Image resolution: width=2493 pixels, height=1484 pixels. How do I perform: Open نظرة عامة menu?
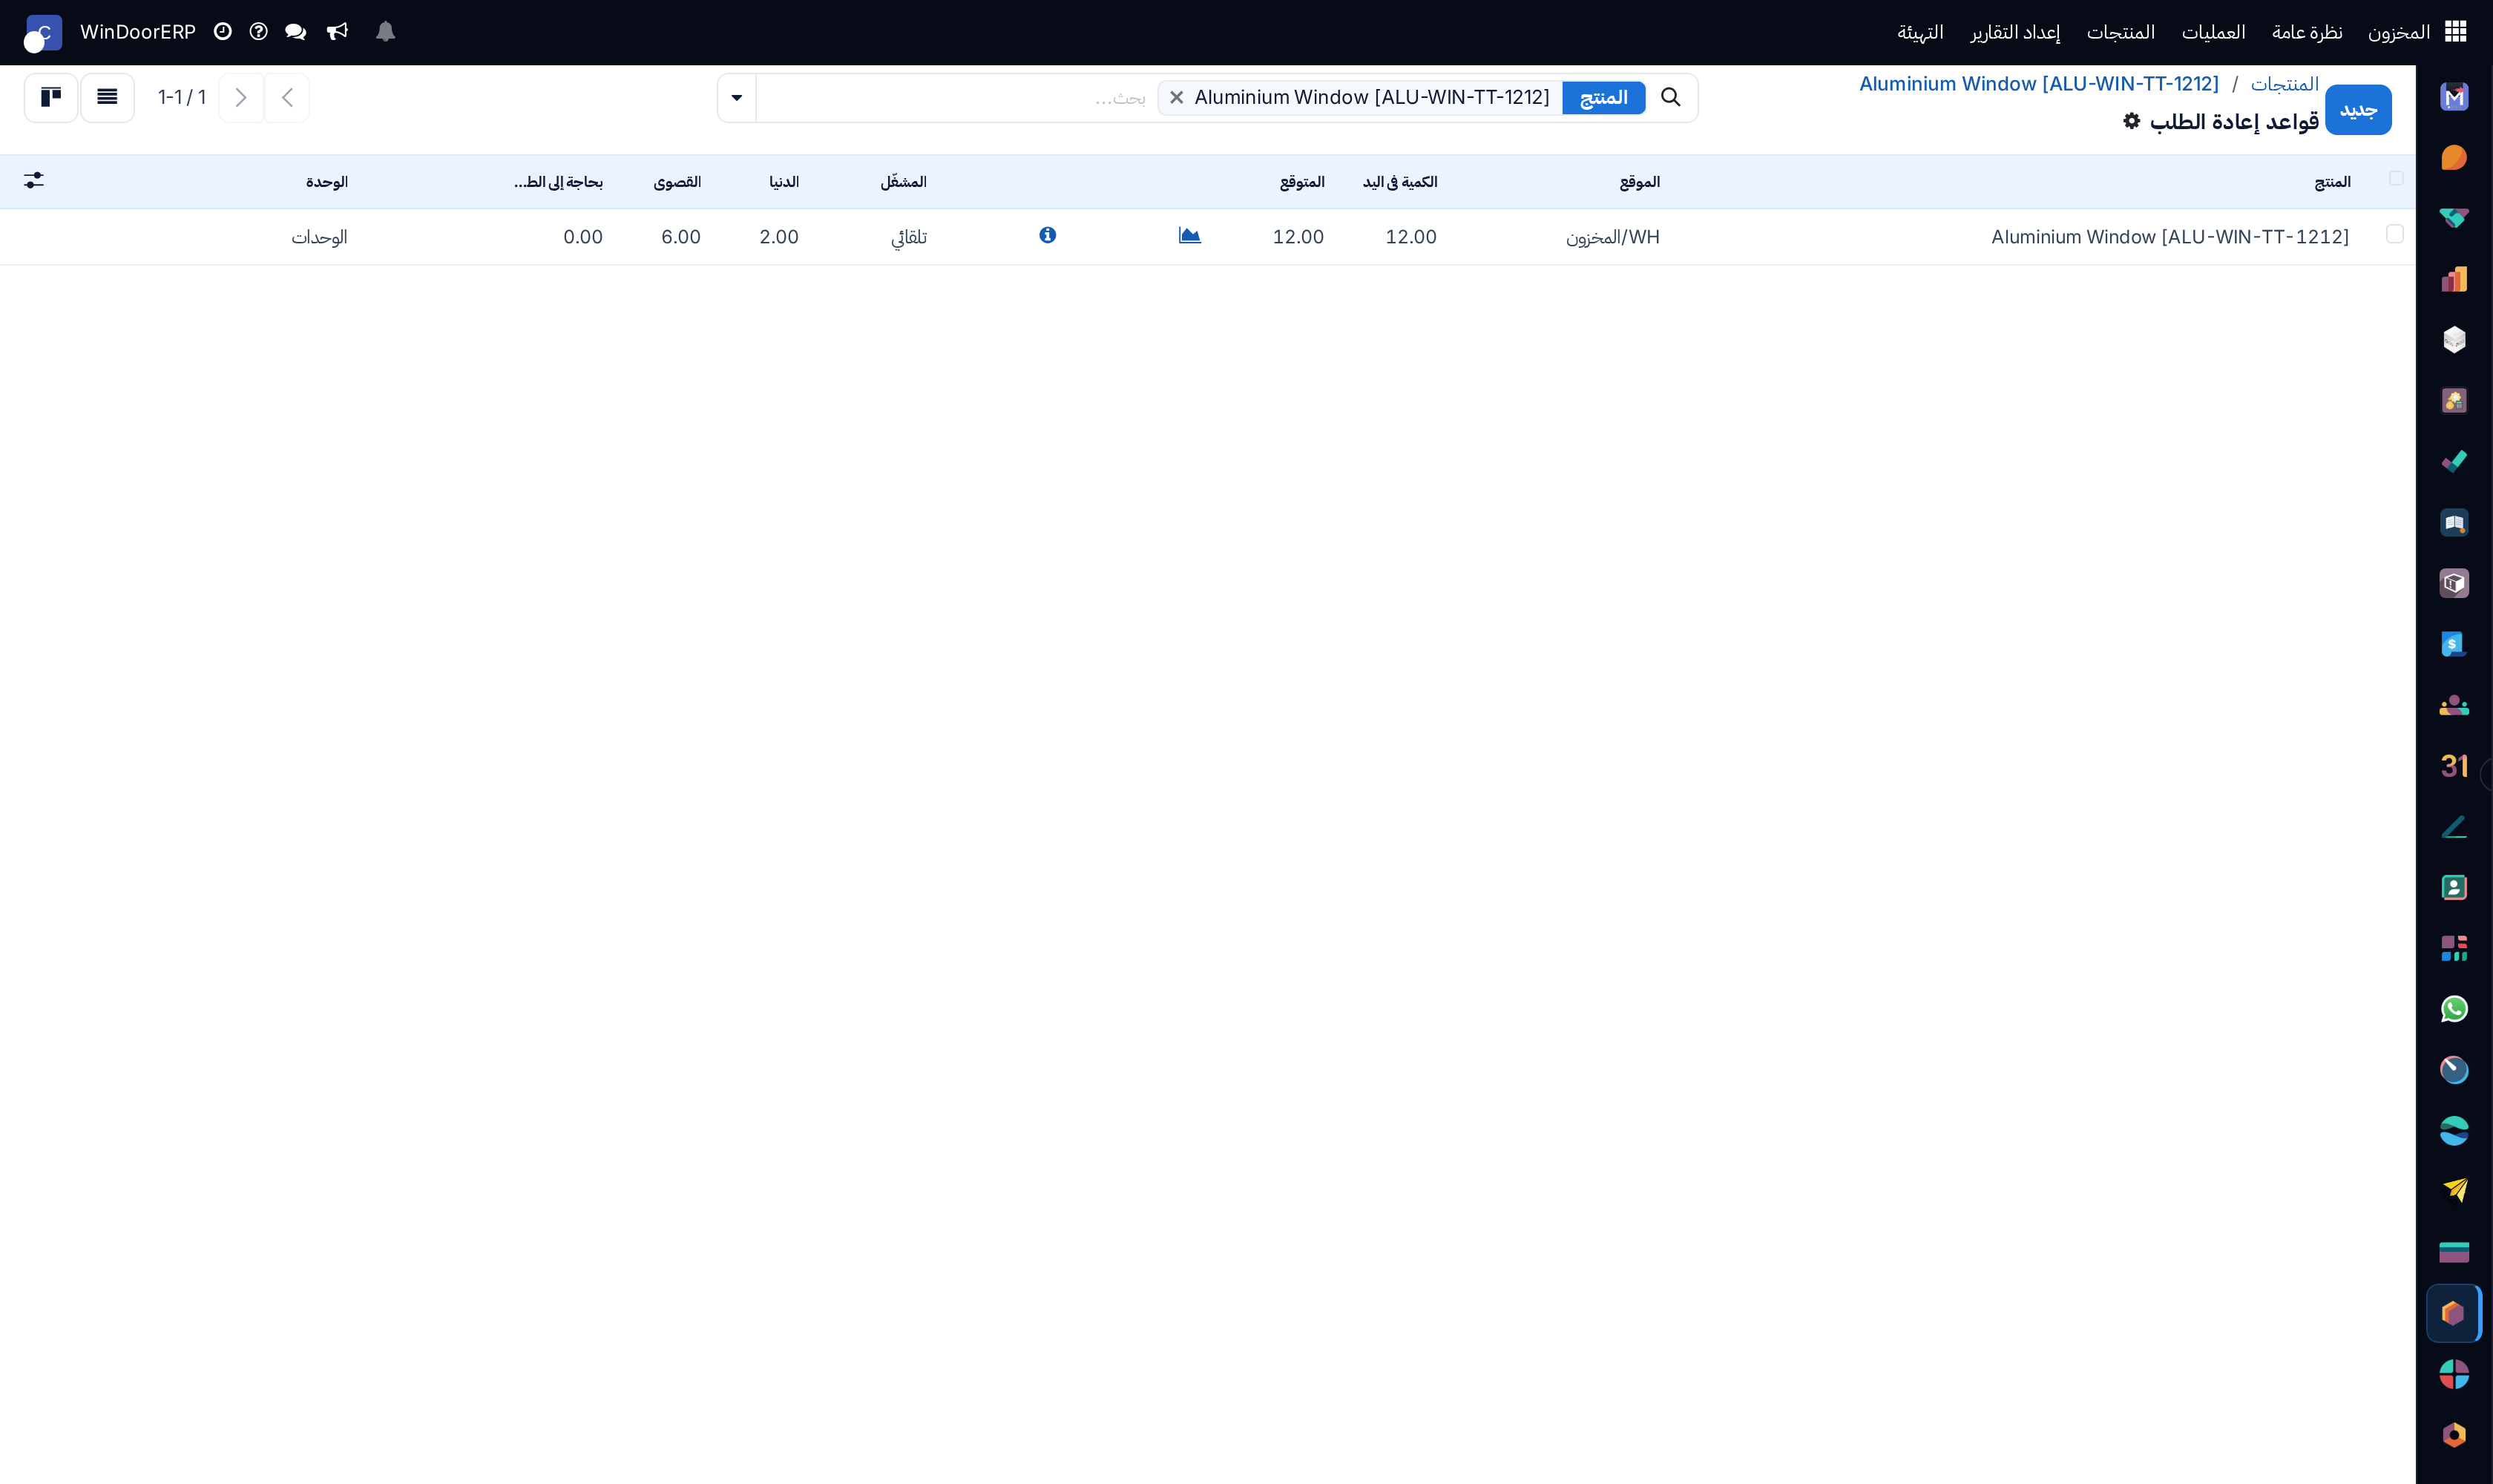(2307, 32)
